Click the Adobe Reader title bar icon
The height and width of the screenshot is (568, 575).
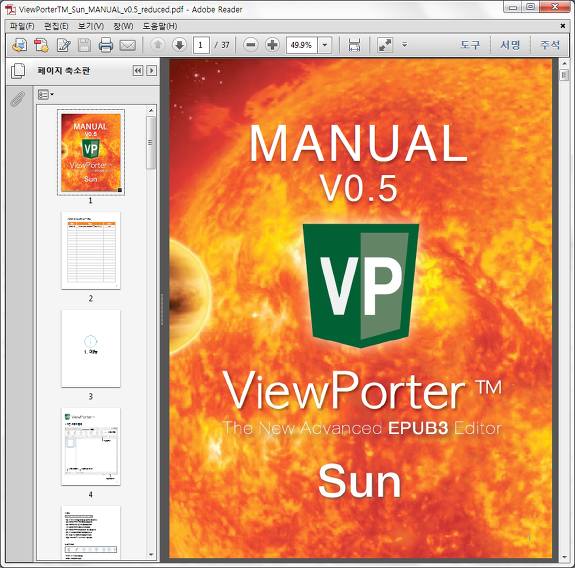click(10, 9)
